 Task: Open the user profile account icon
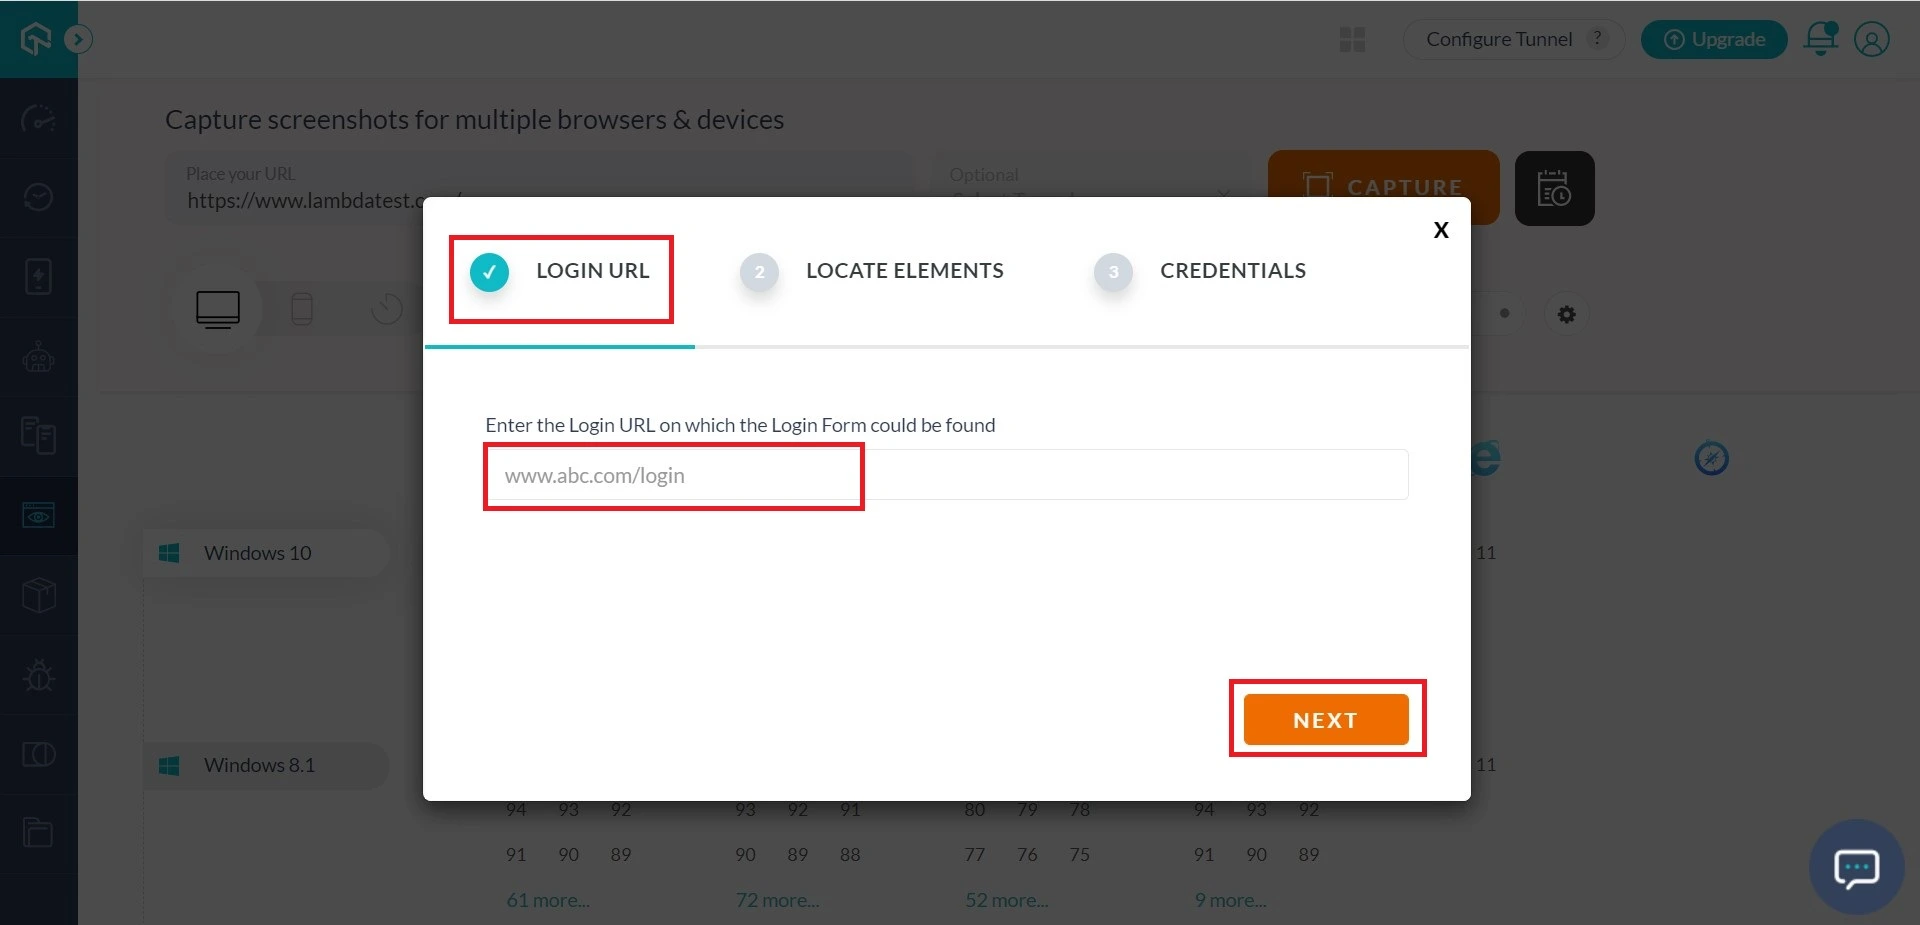coord(1871,39)
